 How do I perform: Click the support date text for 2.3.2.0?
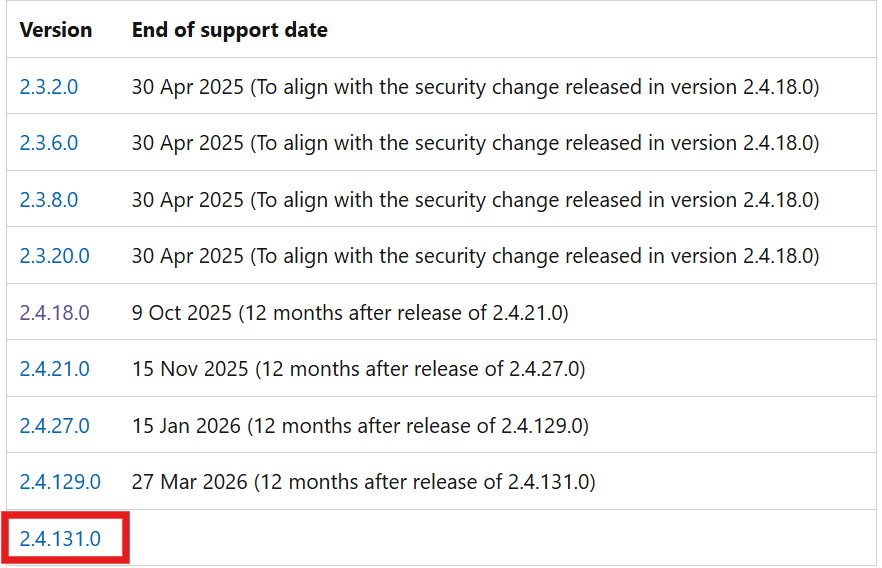click(x=475, y=87)
